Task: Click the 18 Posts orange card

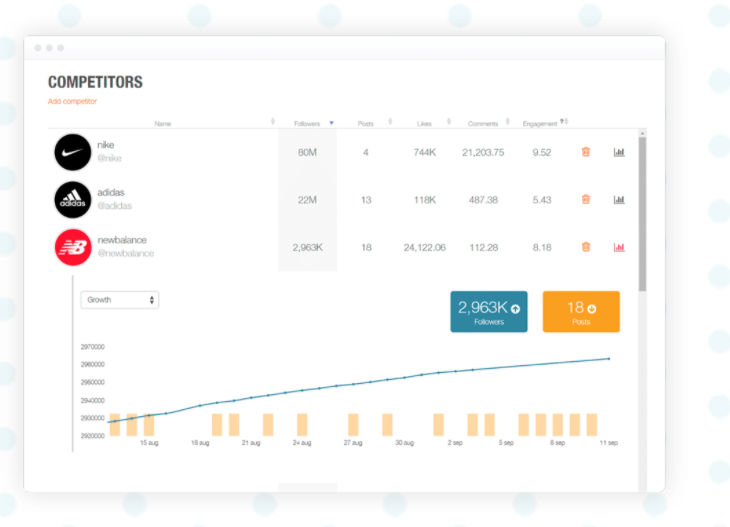Action: click(581, 311)
